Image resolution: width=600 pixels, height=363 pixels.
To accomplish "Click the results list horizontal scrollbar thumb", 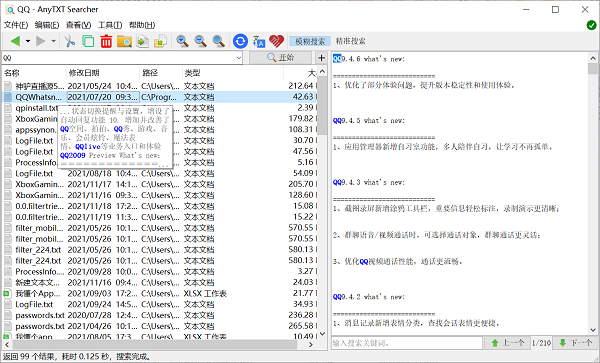I will click(154, 344).
